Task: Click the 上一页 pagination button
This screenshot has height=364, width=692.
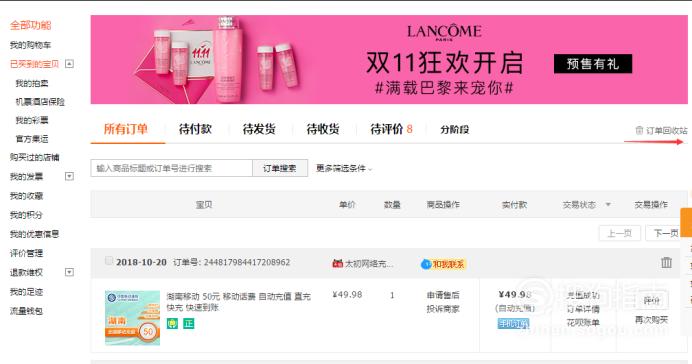Action: click(620, 233)
